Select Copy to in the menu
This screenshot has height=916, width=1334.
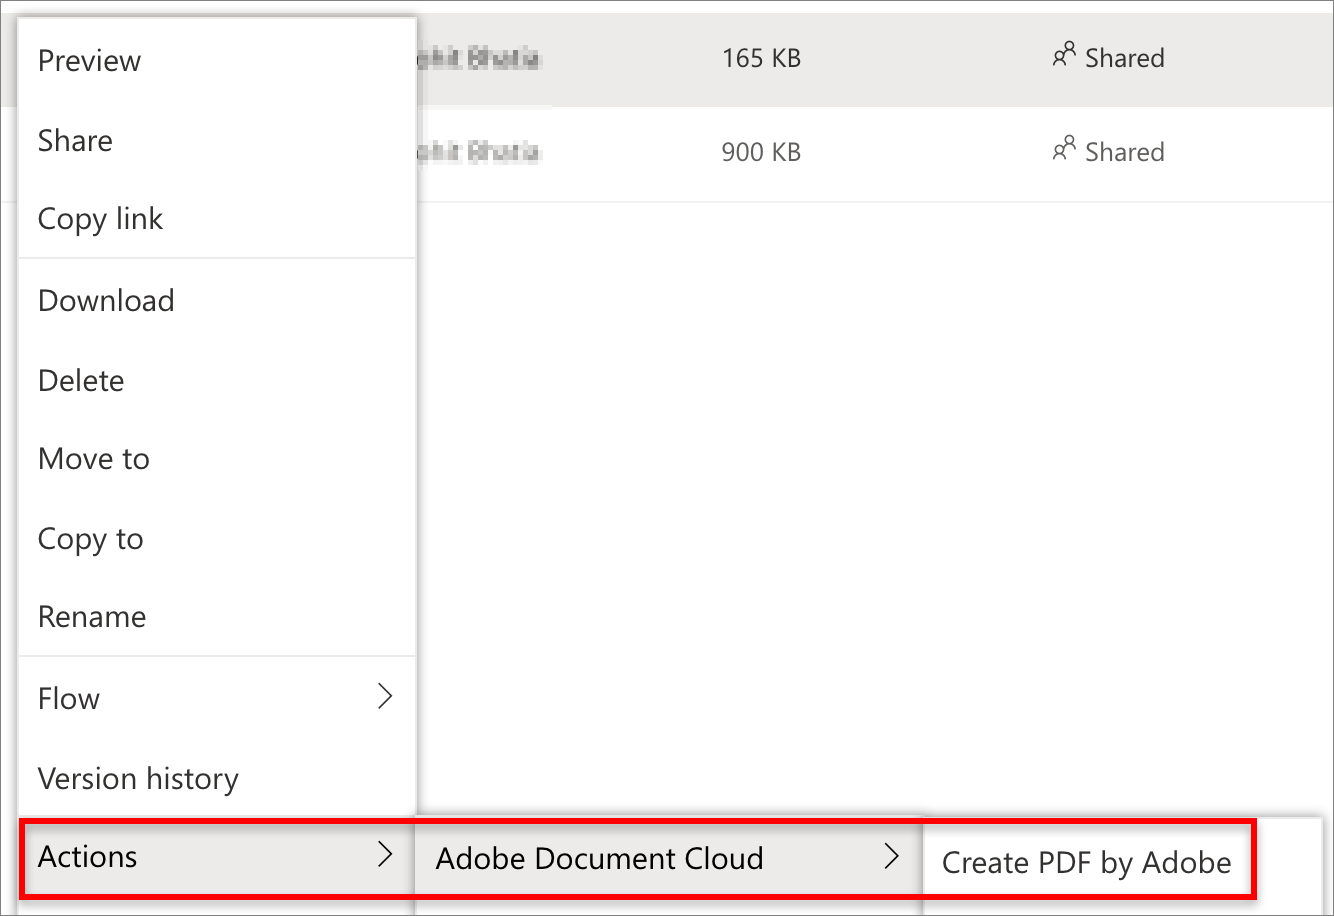click(x=91, y=539)
